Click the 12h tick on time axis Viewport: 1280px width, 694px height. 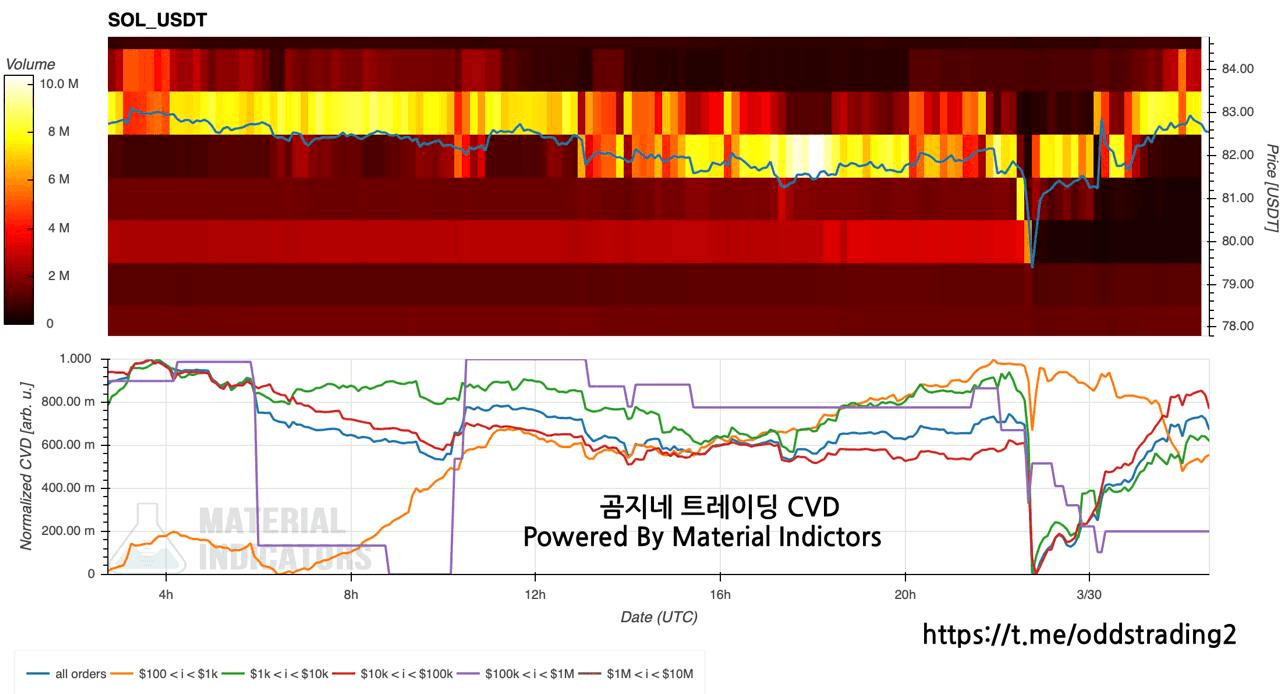535,592
